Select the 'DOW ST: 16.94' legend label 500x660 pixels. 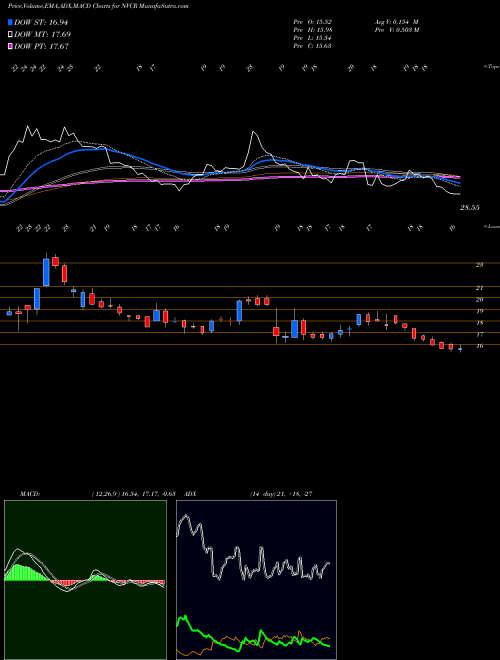[41, 22]
